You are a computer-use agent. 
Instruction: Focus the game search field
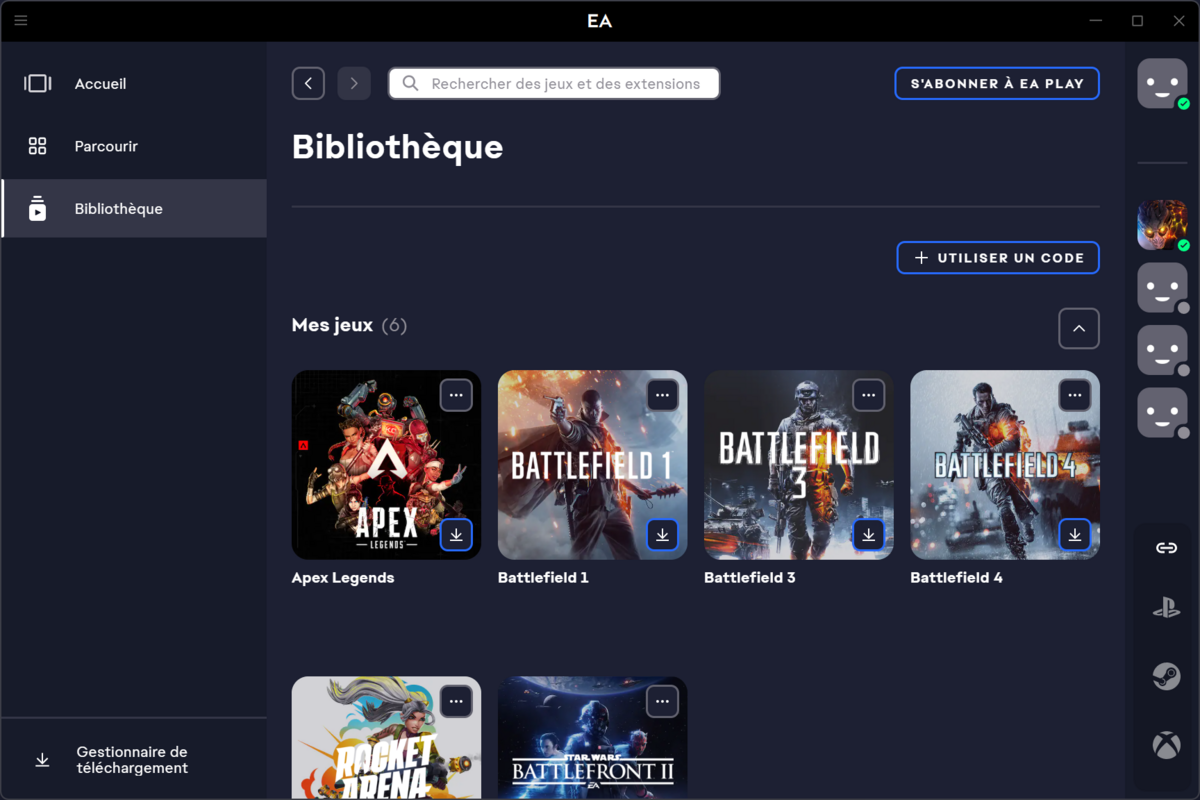click(x=554, y=84)
